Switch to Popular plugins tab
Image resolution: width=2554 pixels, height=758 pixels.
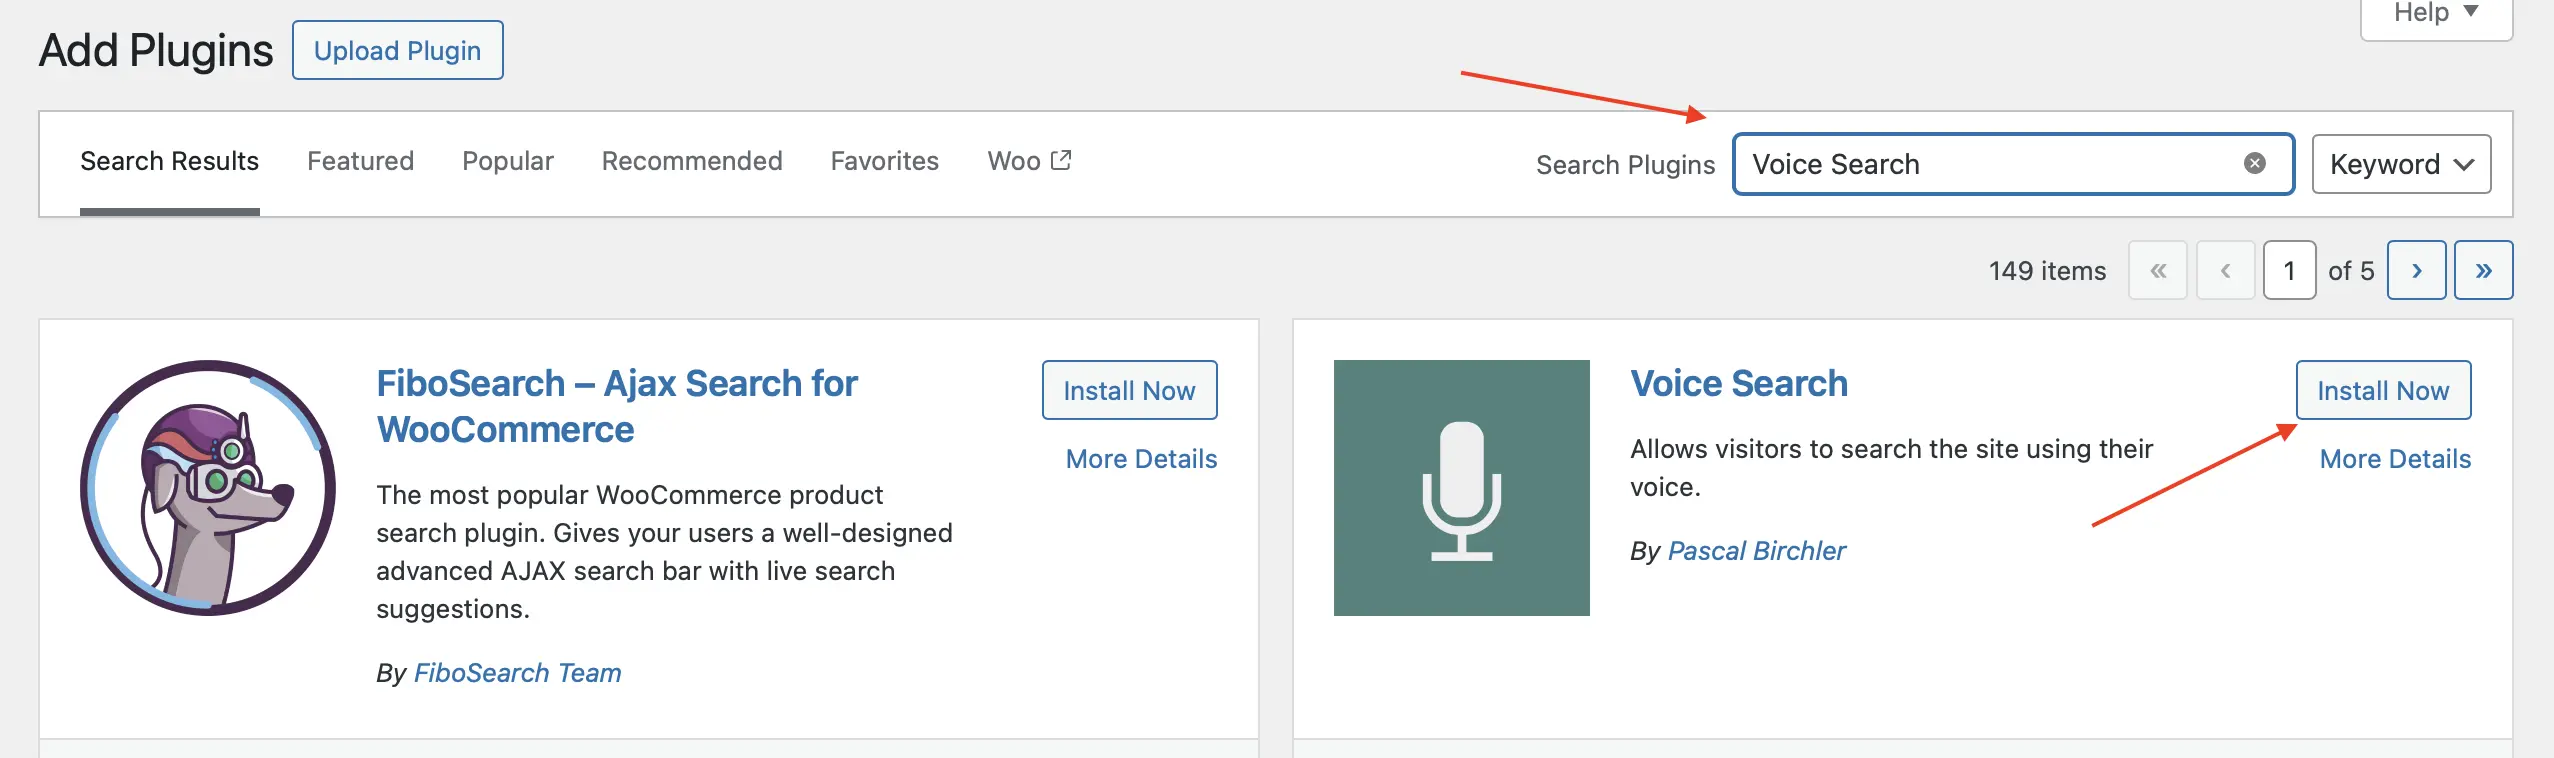point(507,161)
